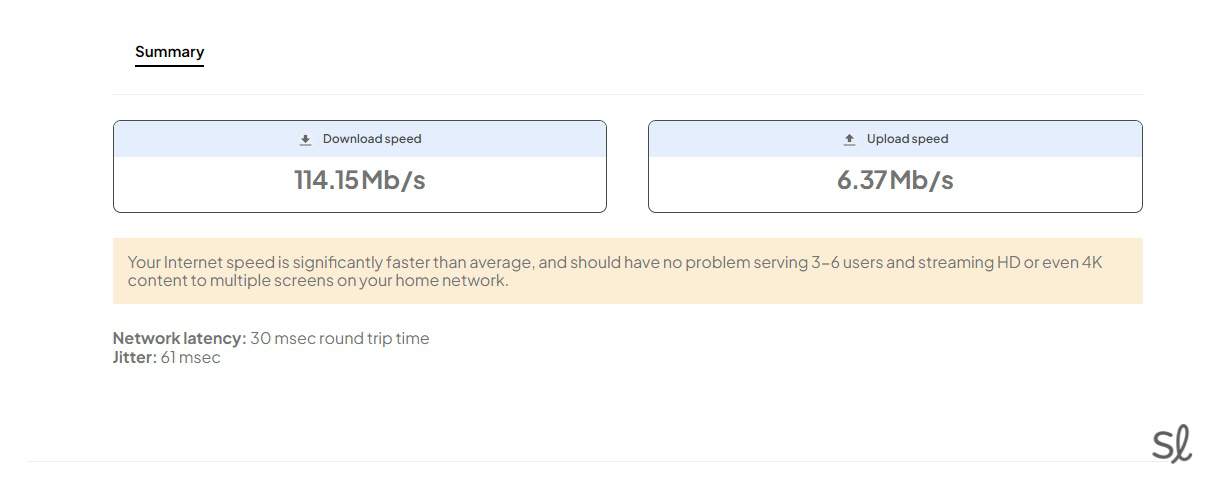Image resolution: width=1205 pixels, height=477 pixels.
Task: Click 'Your Internet speed' at banner start
Action: pyautogui.click(x=201, y=262)
